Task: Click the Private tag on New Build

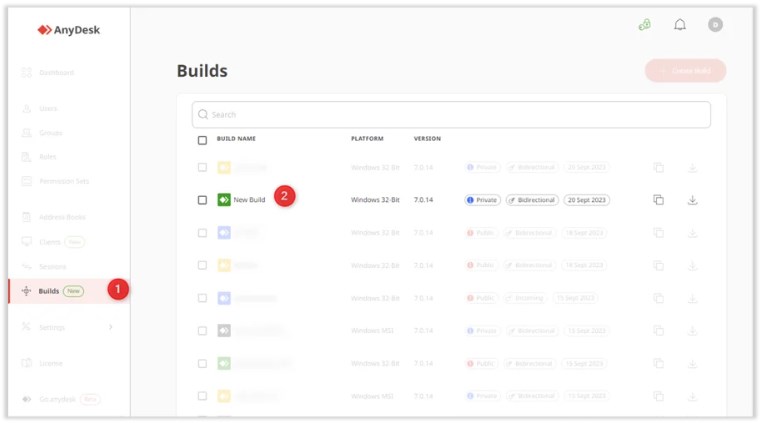Action: (482, 200)
